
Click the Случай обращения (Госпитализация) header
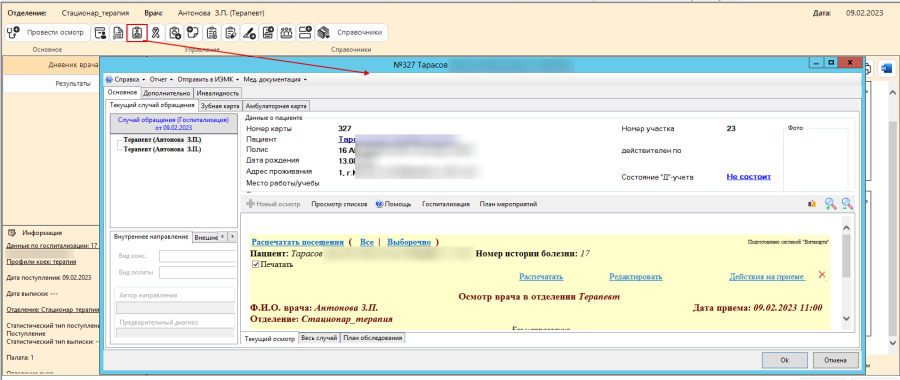point(173,123)
